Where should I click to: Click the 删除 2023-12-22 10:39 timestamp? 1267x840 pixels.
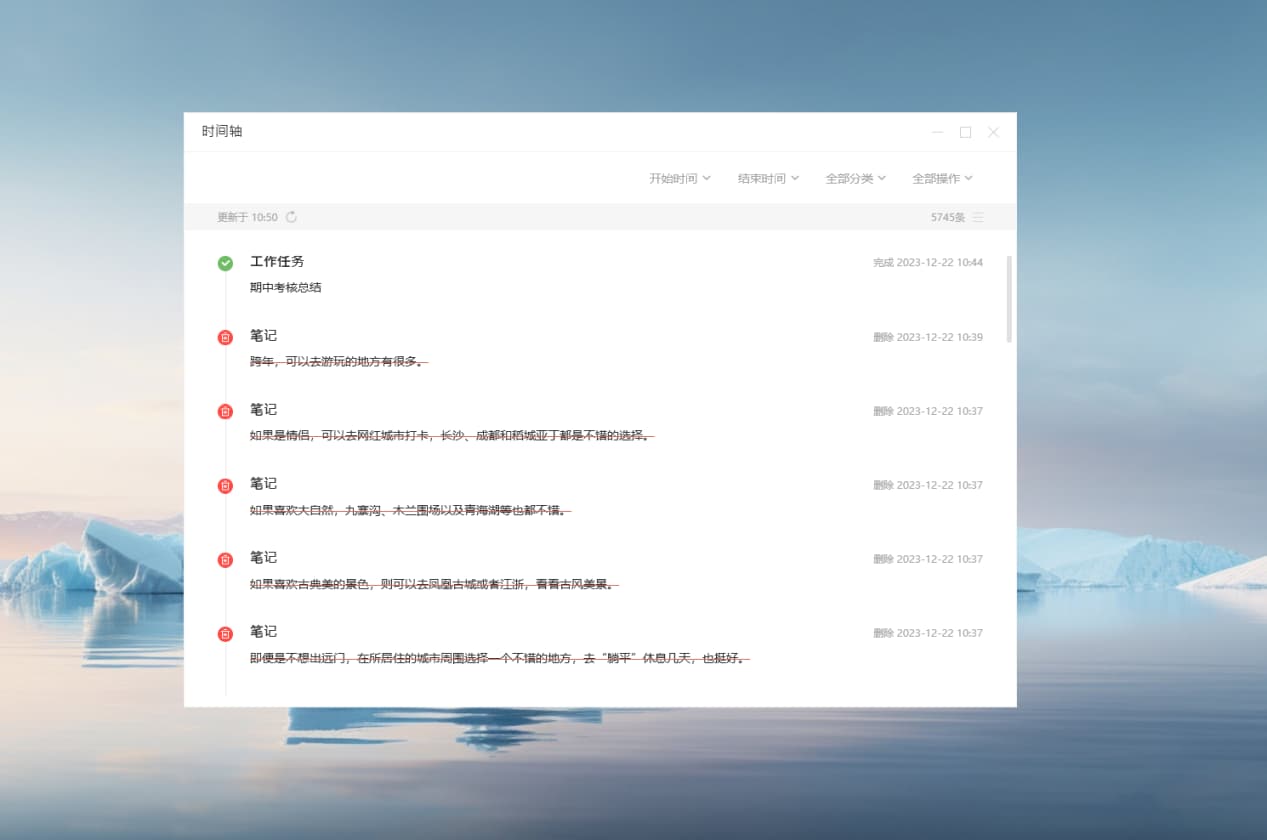point(926,337)
